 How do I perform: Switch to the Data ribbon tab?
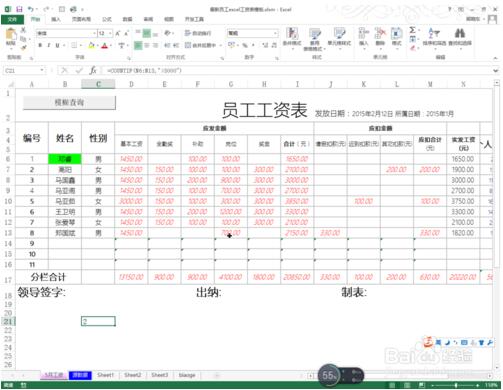127,19
